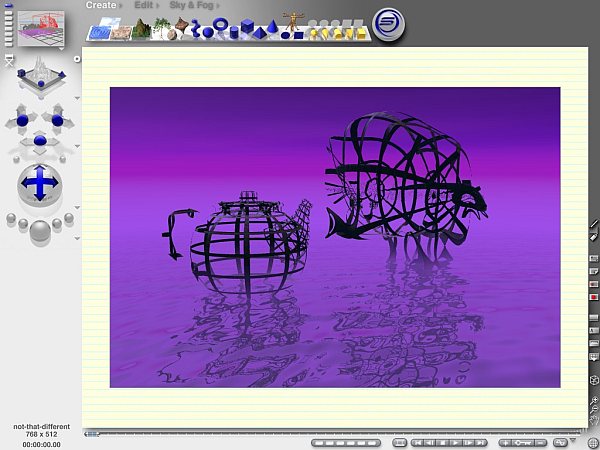Create a yellow radial light

313,33
